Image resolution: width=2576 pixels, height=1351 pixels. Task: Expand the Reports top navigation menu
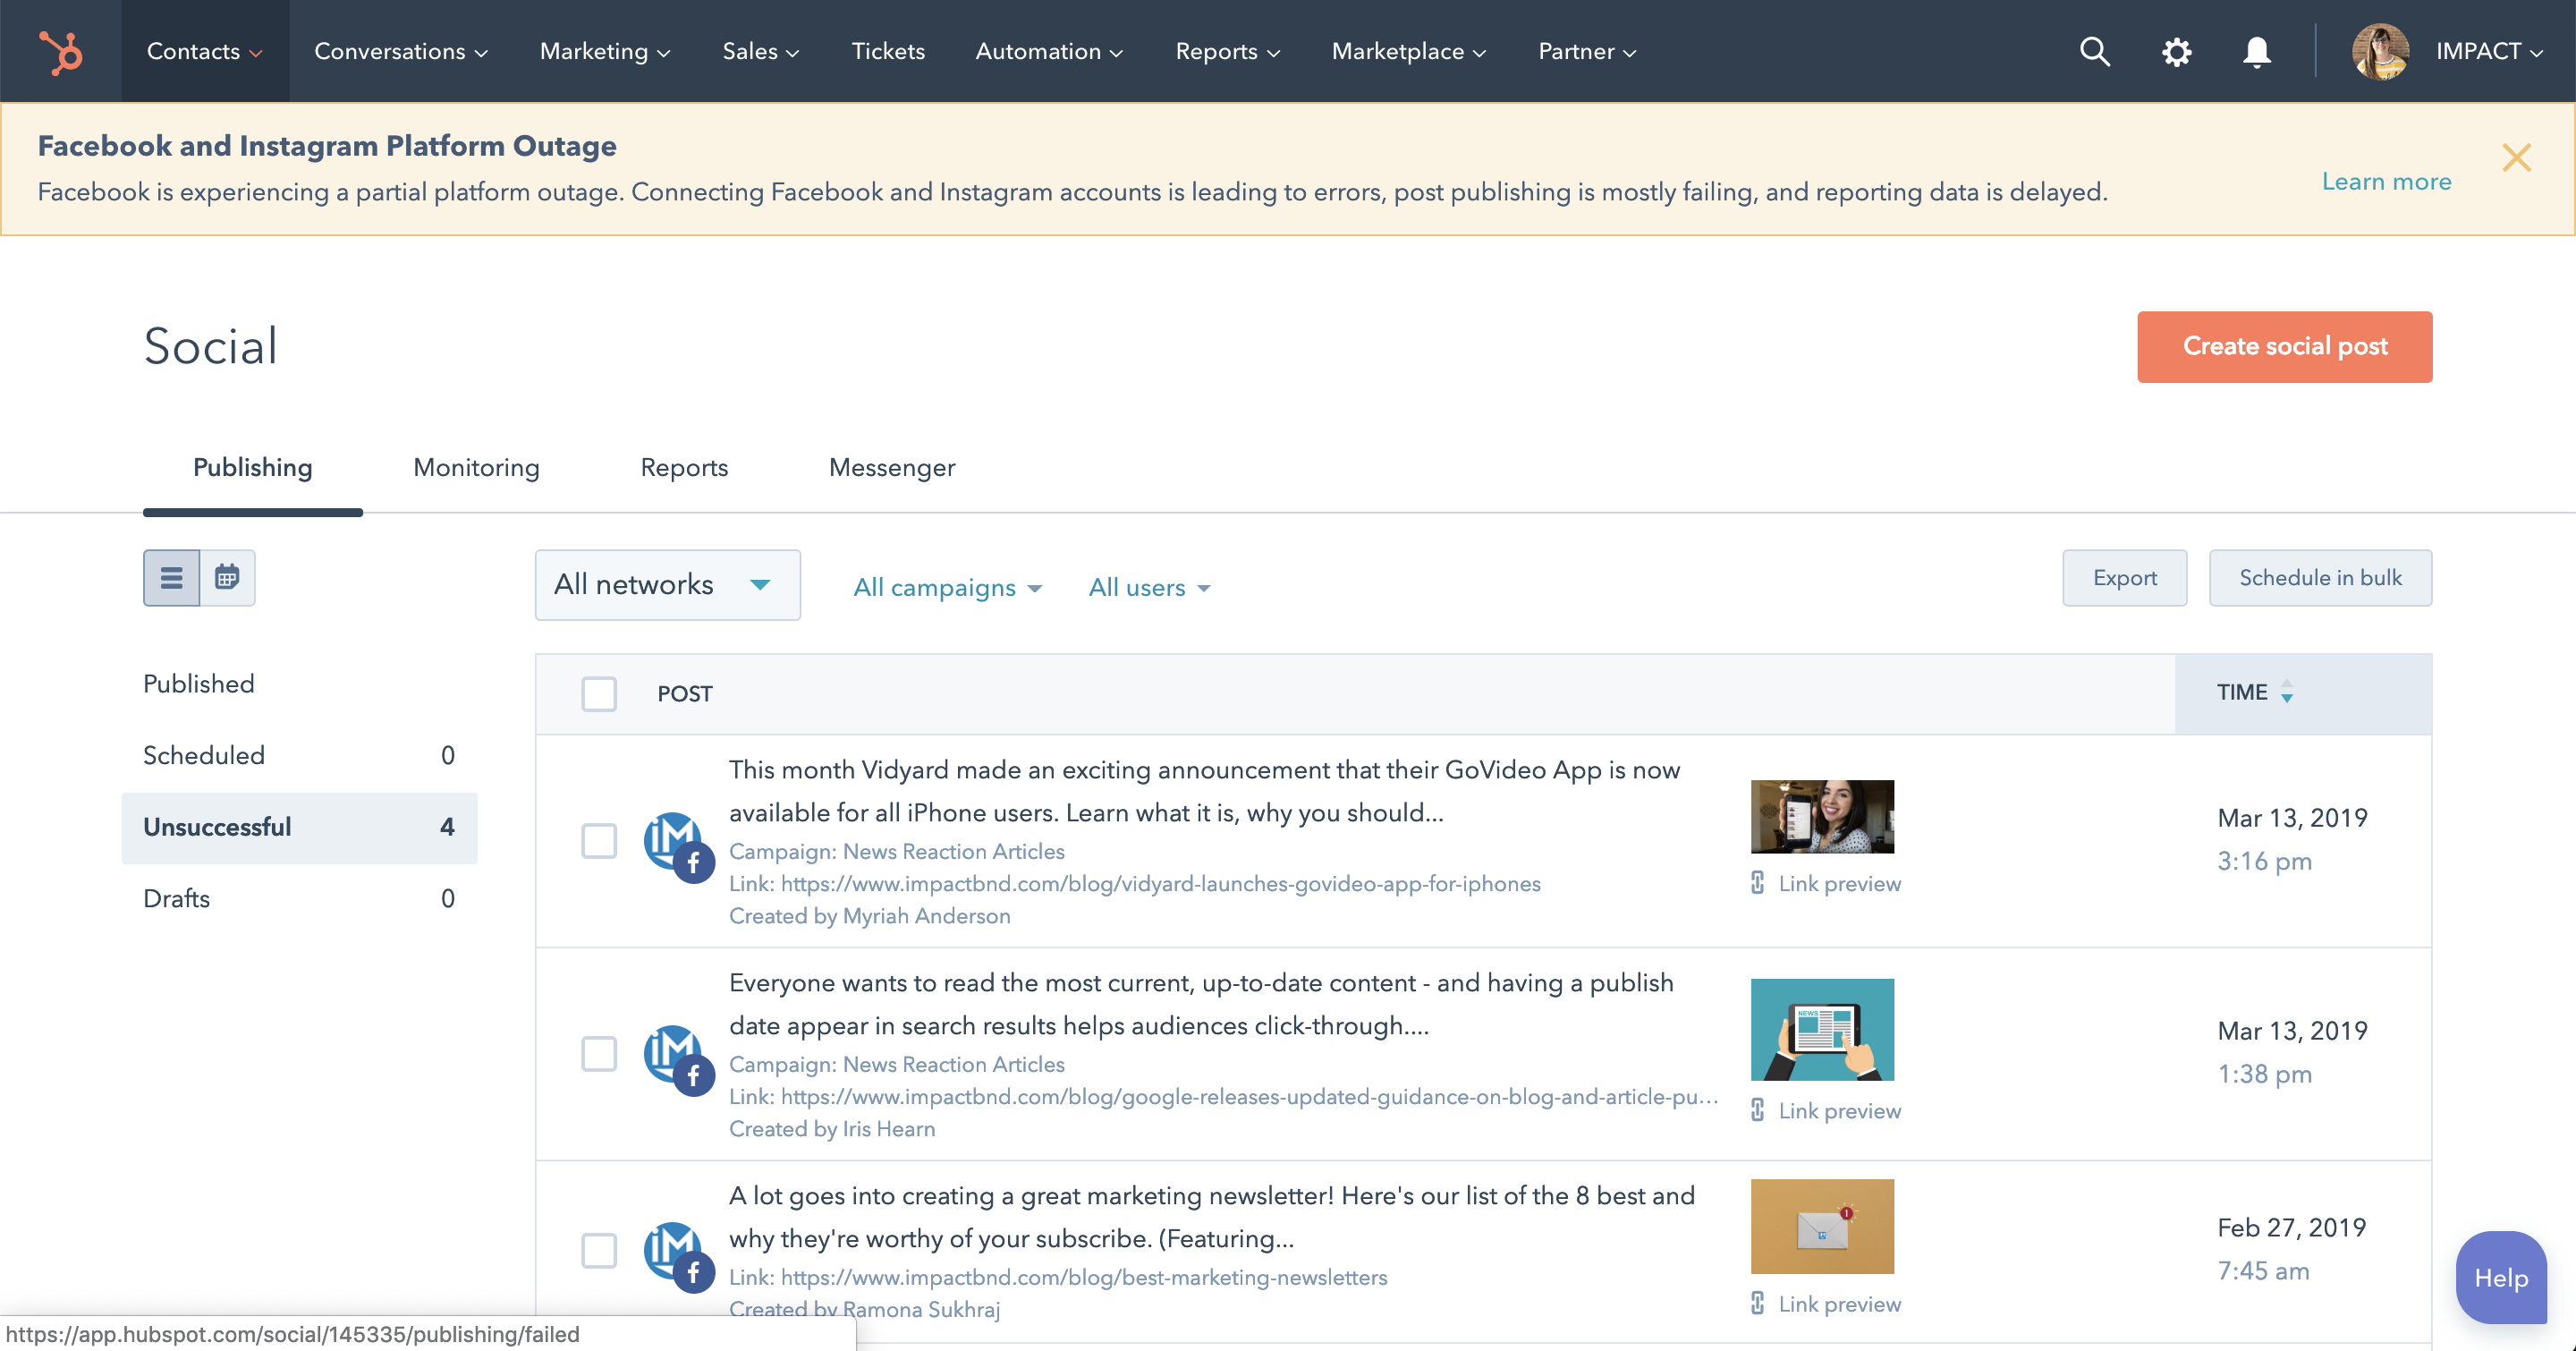(x=1227, y=52)
